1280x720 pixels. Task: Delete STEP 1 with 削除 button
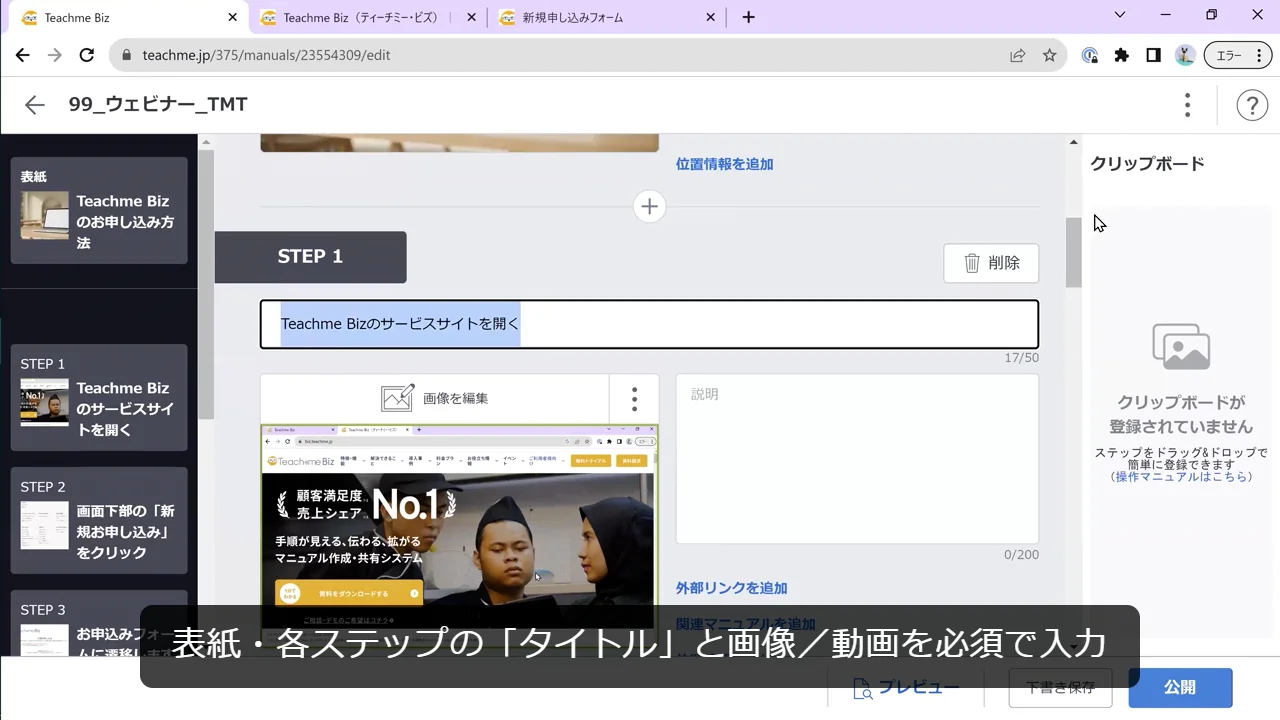pyautogui.click(x=991, y=263)
